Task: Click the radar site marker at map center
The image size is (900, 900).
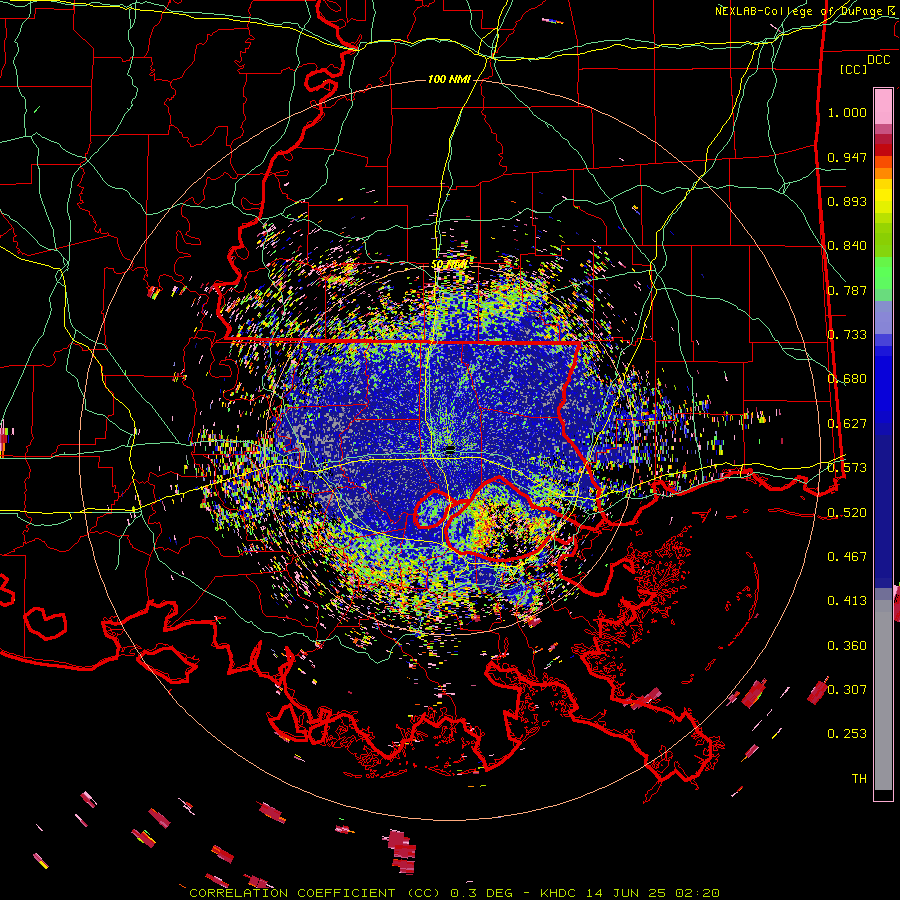Action: coord(451,449)
